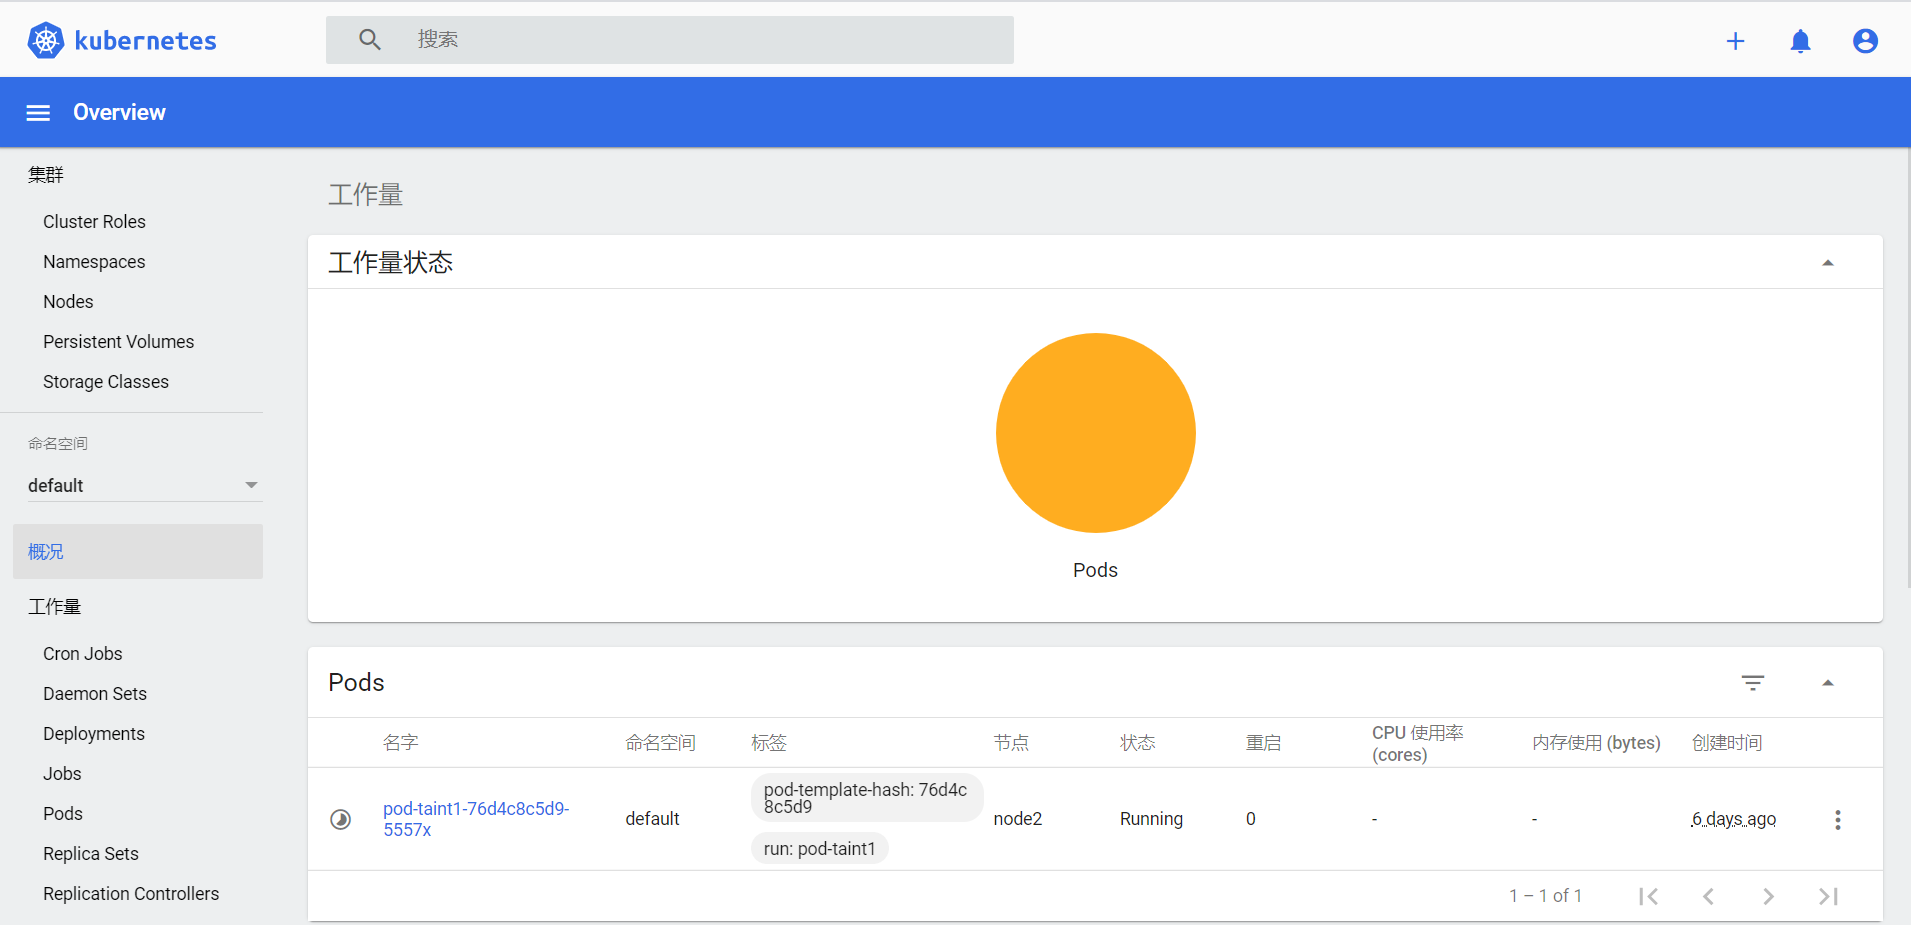The width and height of the screenshot is (1911, 925).
Task: Select Deployments in the sidebar
Action: (x=93, y=733)
